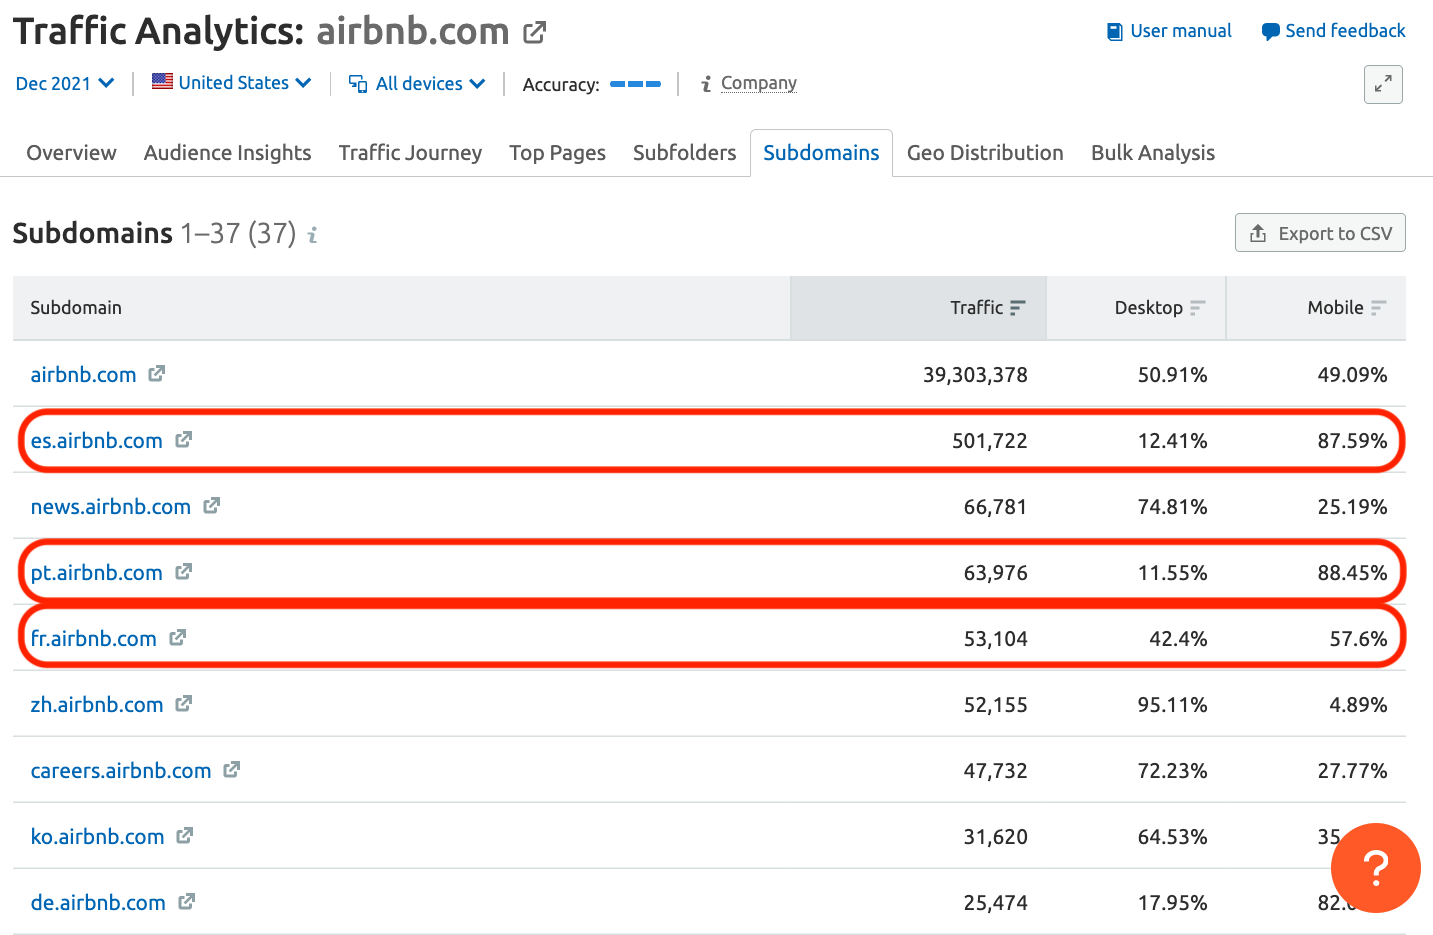Click mobile value 4.89%
Screen dimensions: 1433x935
tap(1358, 705)
